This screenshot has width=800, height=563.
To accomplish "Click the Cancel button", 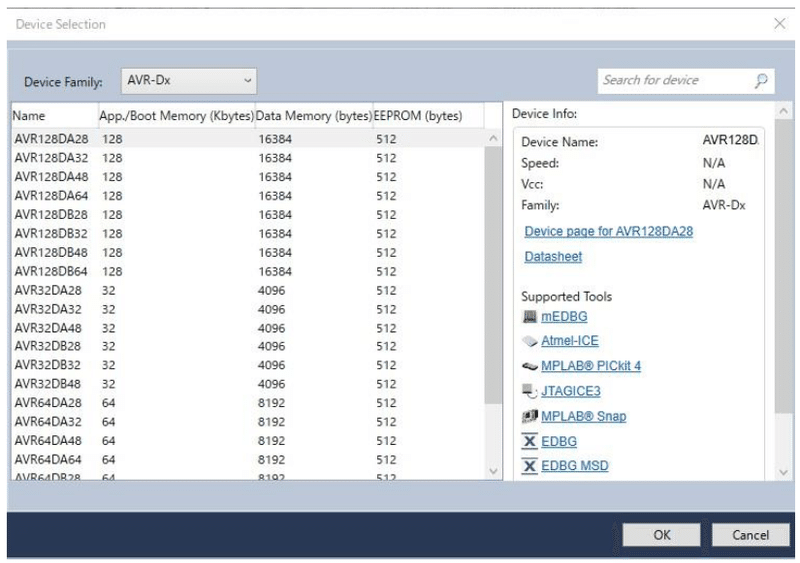I will click(750, 535).
